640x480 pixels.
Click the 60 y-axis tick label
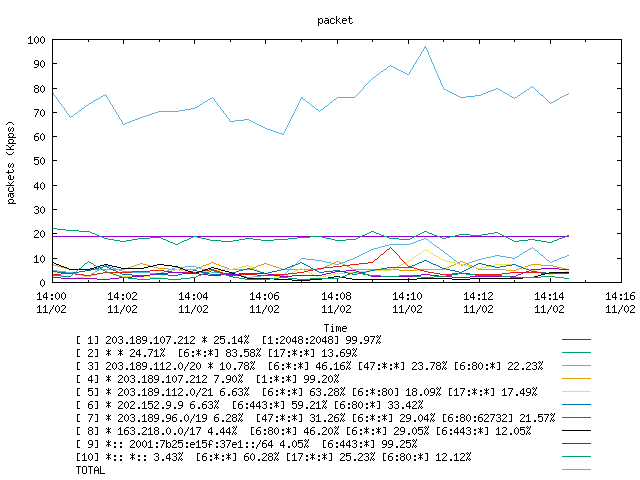(x=40, y=137)
